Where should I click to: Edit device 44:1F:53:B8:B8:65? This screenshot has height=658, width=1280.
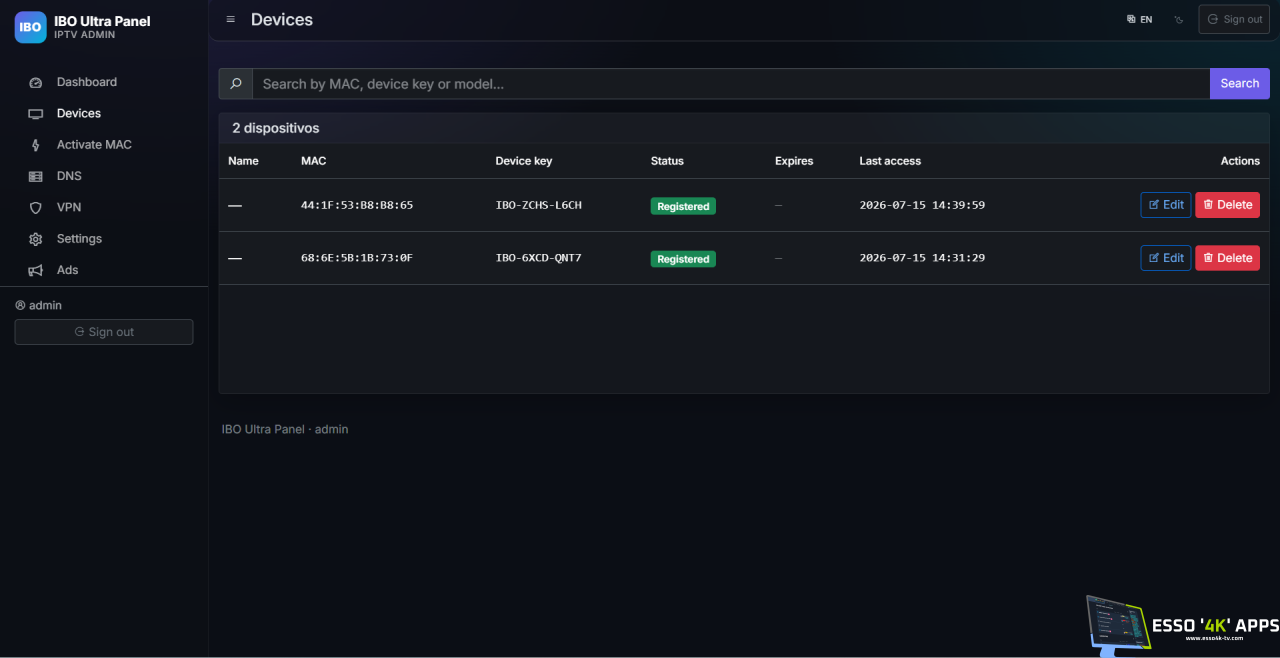click(x=1166, y=205)
